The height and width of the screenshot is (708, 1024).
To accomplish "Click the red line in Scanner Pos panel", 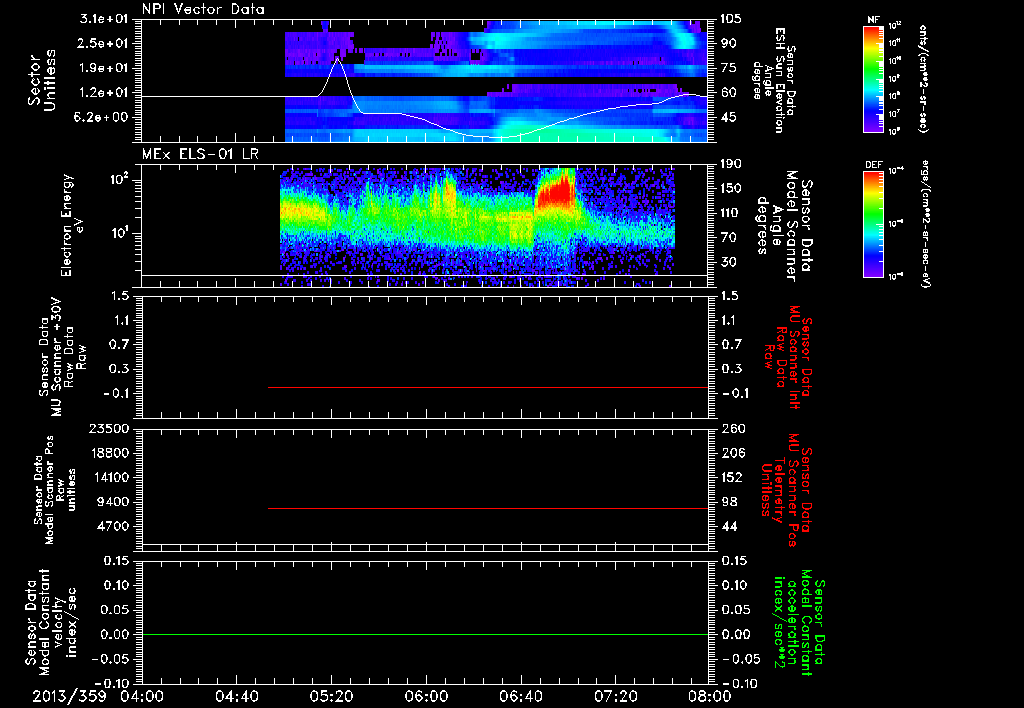I will (x=488, y=508).
